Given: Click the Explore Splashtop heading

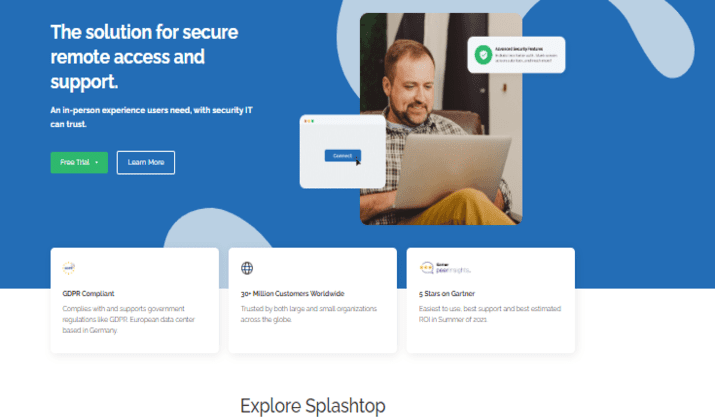Looking at the screenshot, I should 313,406.
